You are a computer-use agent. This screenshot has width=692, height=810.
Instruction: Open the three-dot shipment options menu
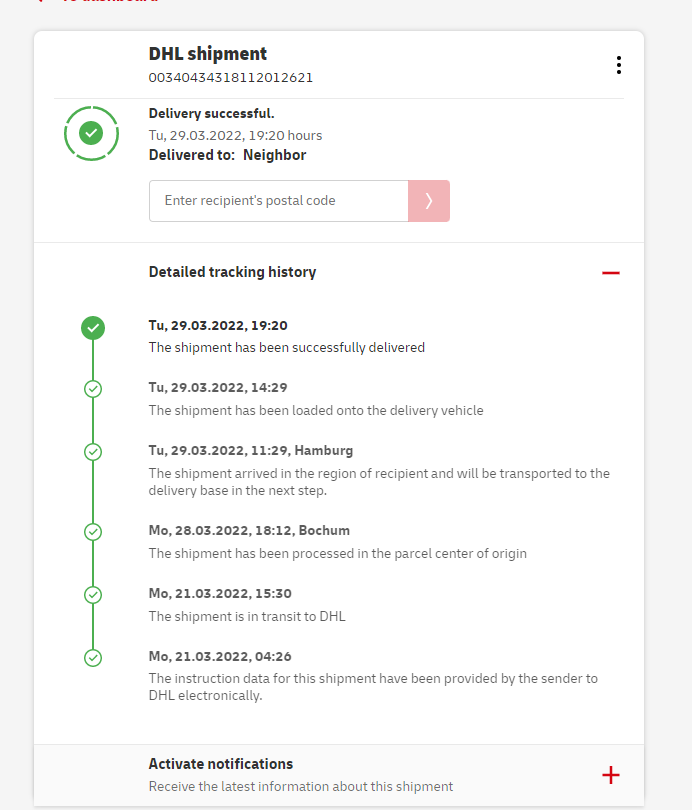click(619, 65)
